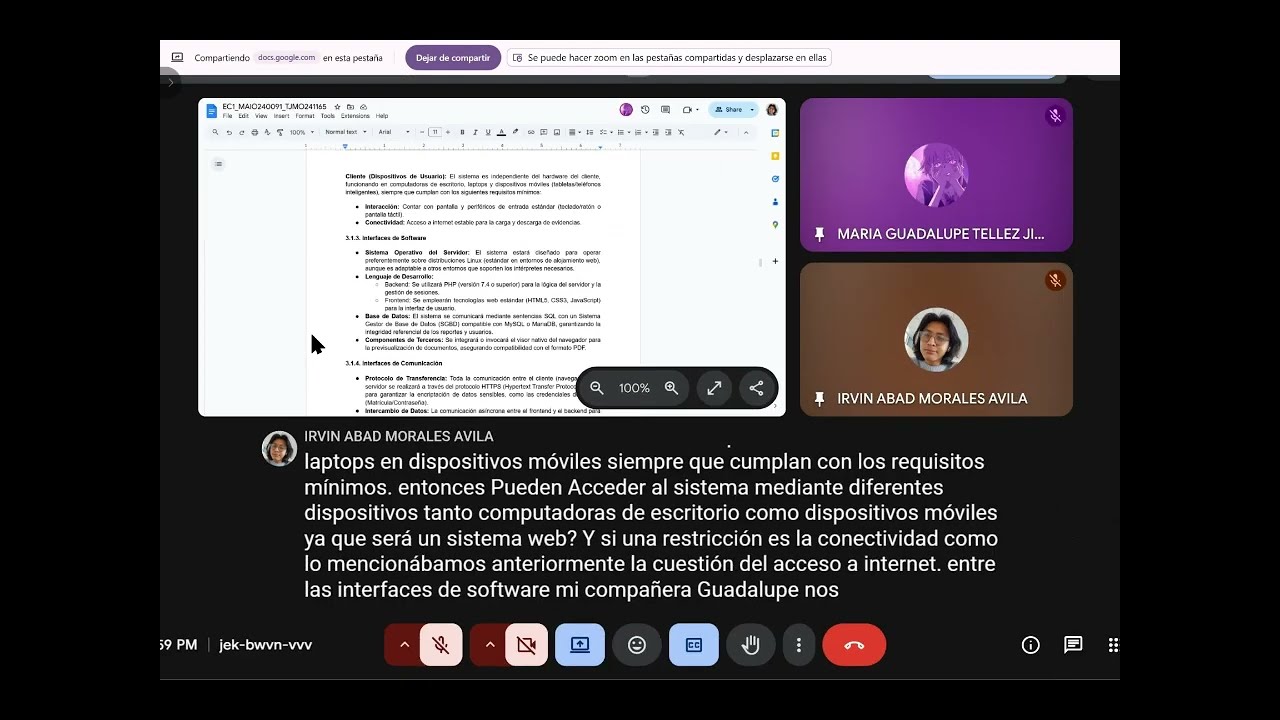This screenshot has height=720, width=1280.
Task: Click the 100% zoom level on overlay
Action: point(634,388)
